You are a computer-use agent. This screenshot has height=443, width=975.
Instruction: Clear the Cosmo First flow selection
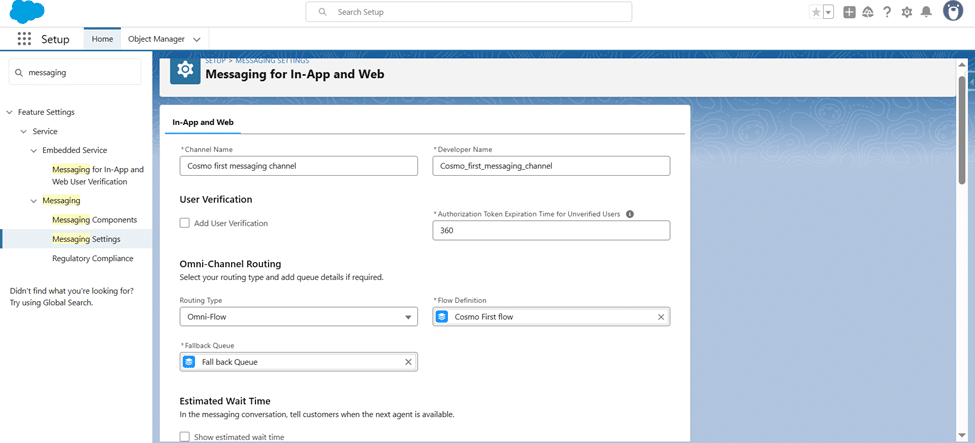661,317
